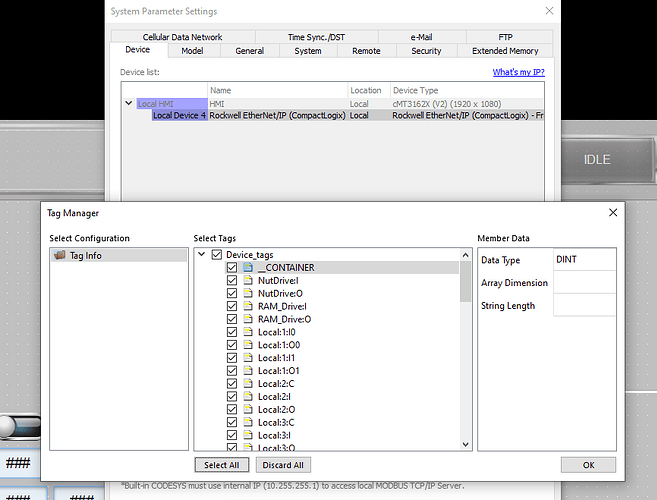Click the Tag Info folder icon

60,255
